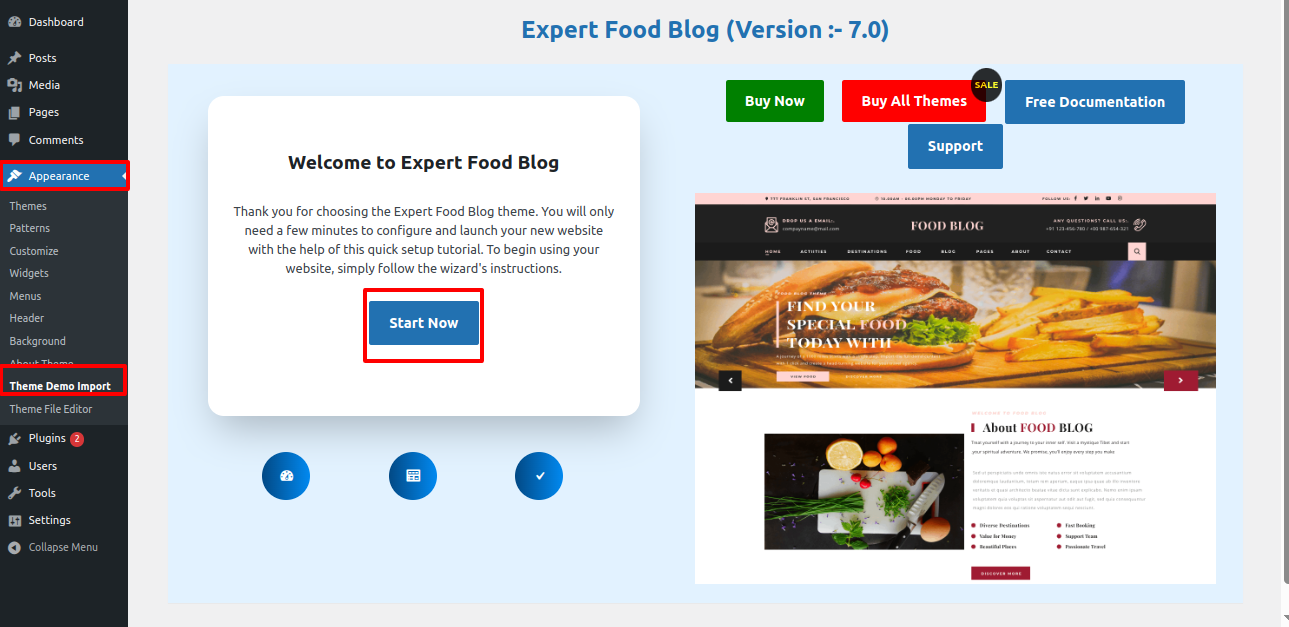Click the wizard layout step circle icon
The height and width of the screenshot is (627, 1289).
click(x=413, y=476)
